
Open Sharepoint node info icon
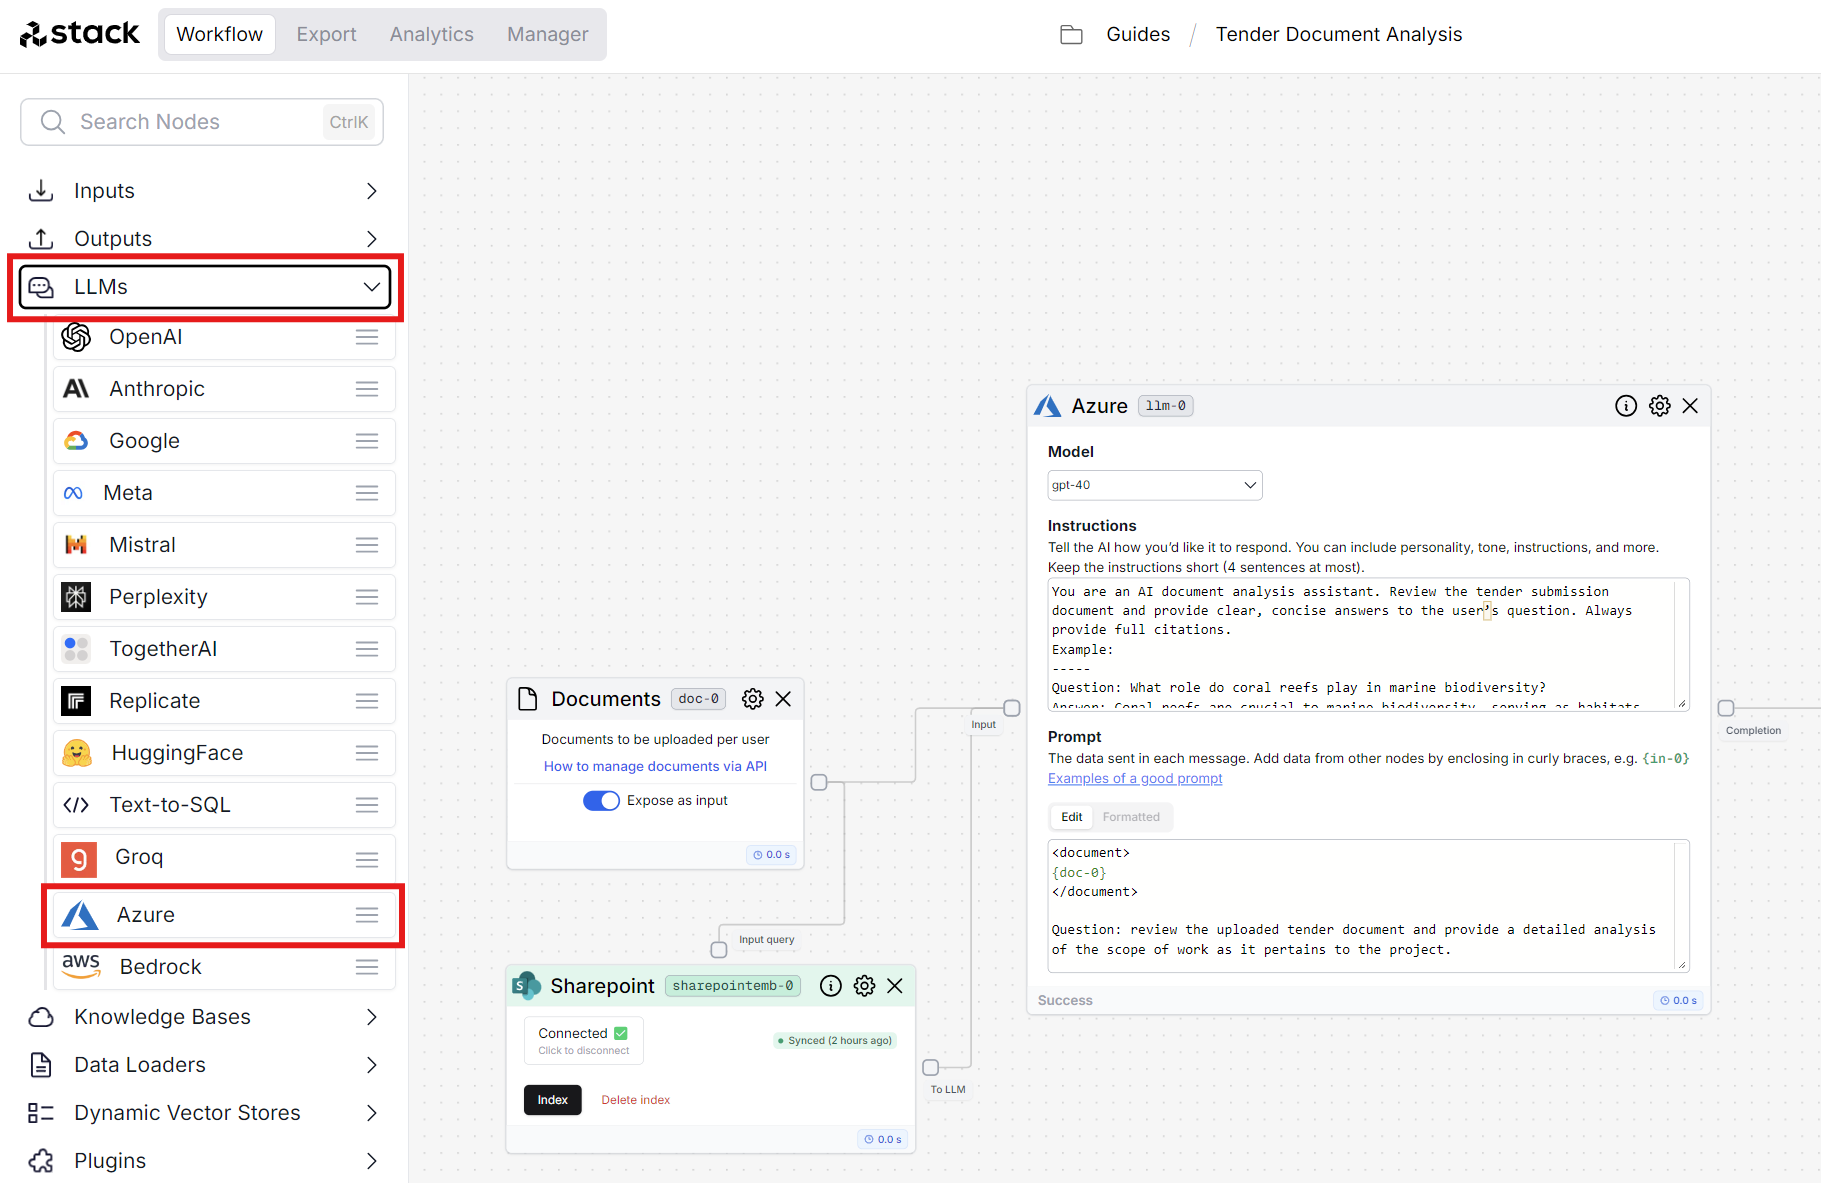831,986
